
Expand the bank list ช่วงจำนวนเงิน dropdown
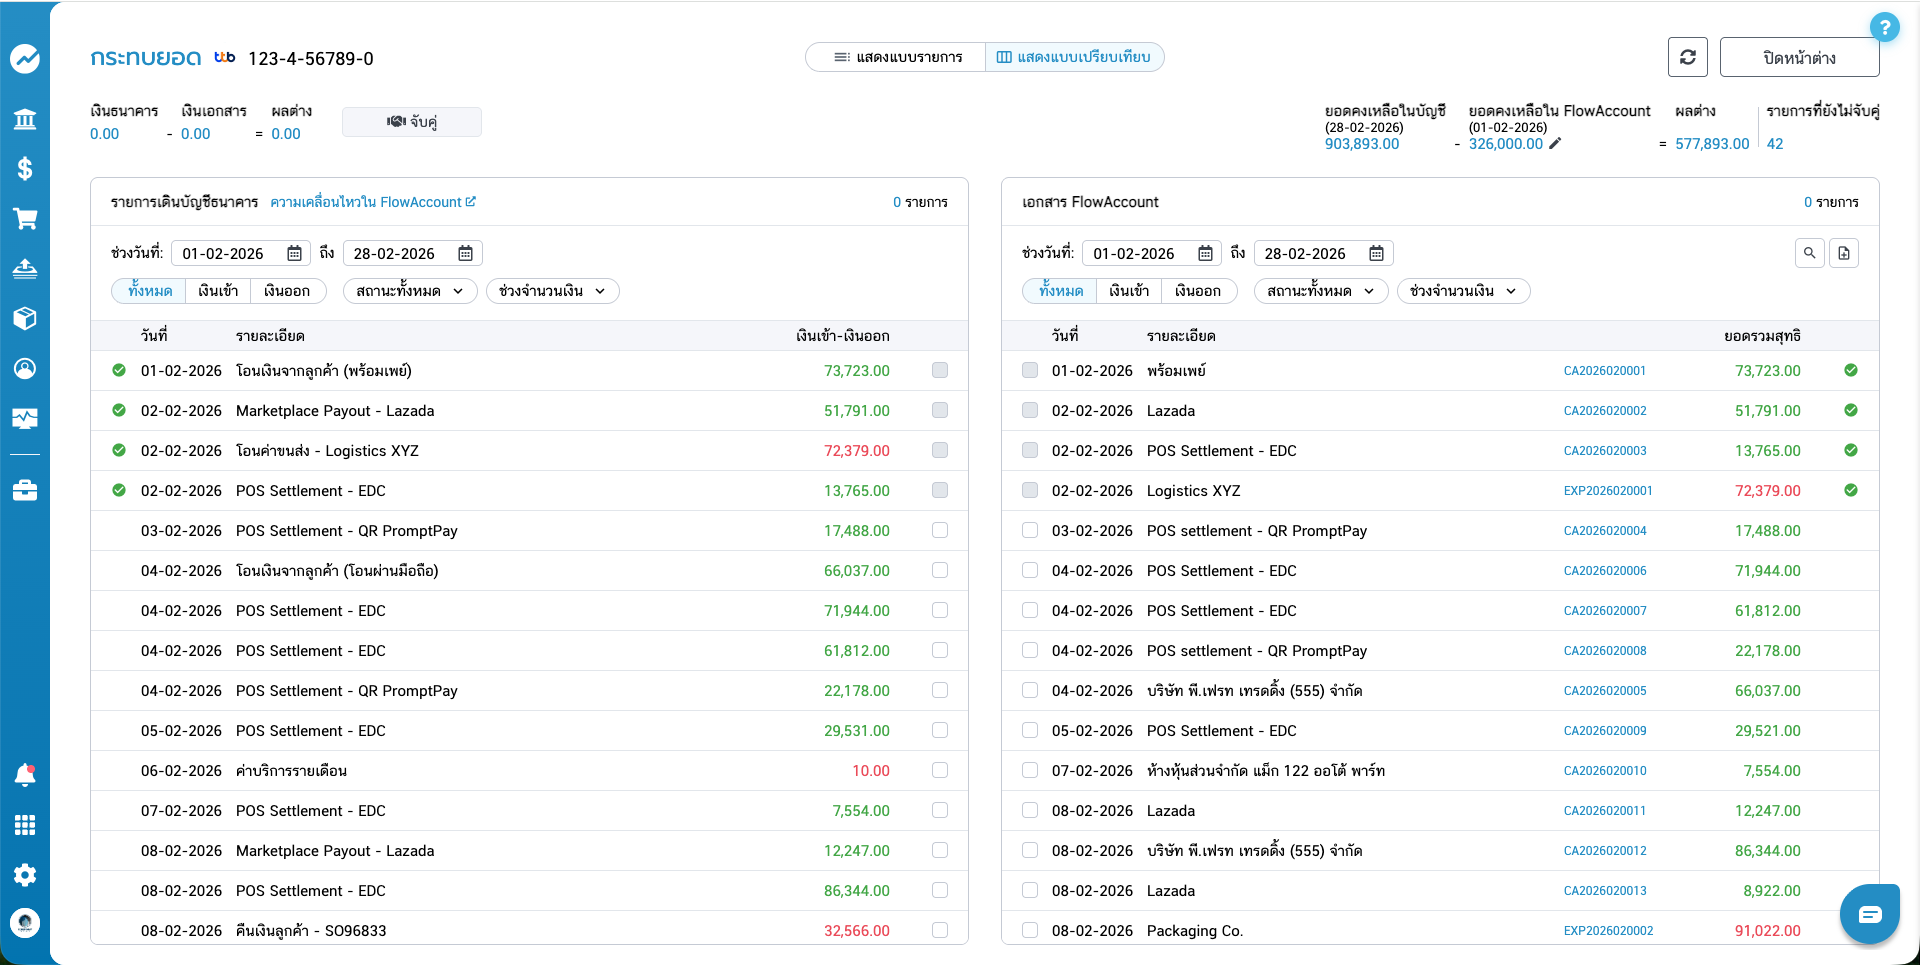[x=552, y=291]
